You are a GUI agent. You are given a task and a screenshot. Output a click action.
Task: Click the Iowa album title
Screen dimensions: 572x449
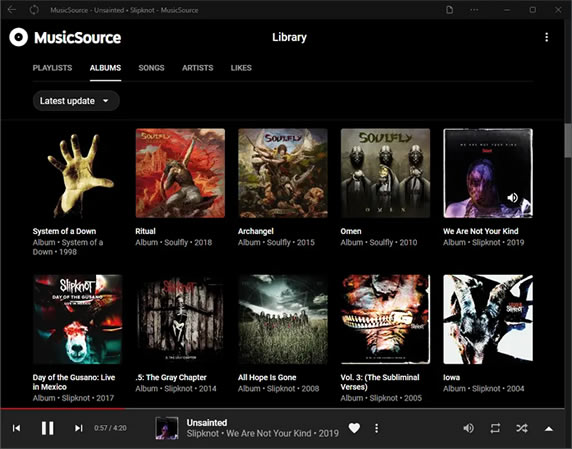(451, 378)
